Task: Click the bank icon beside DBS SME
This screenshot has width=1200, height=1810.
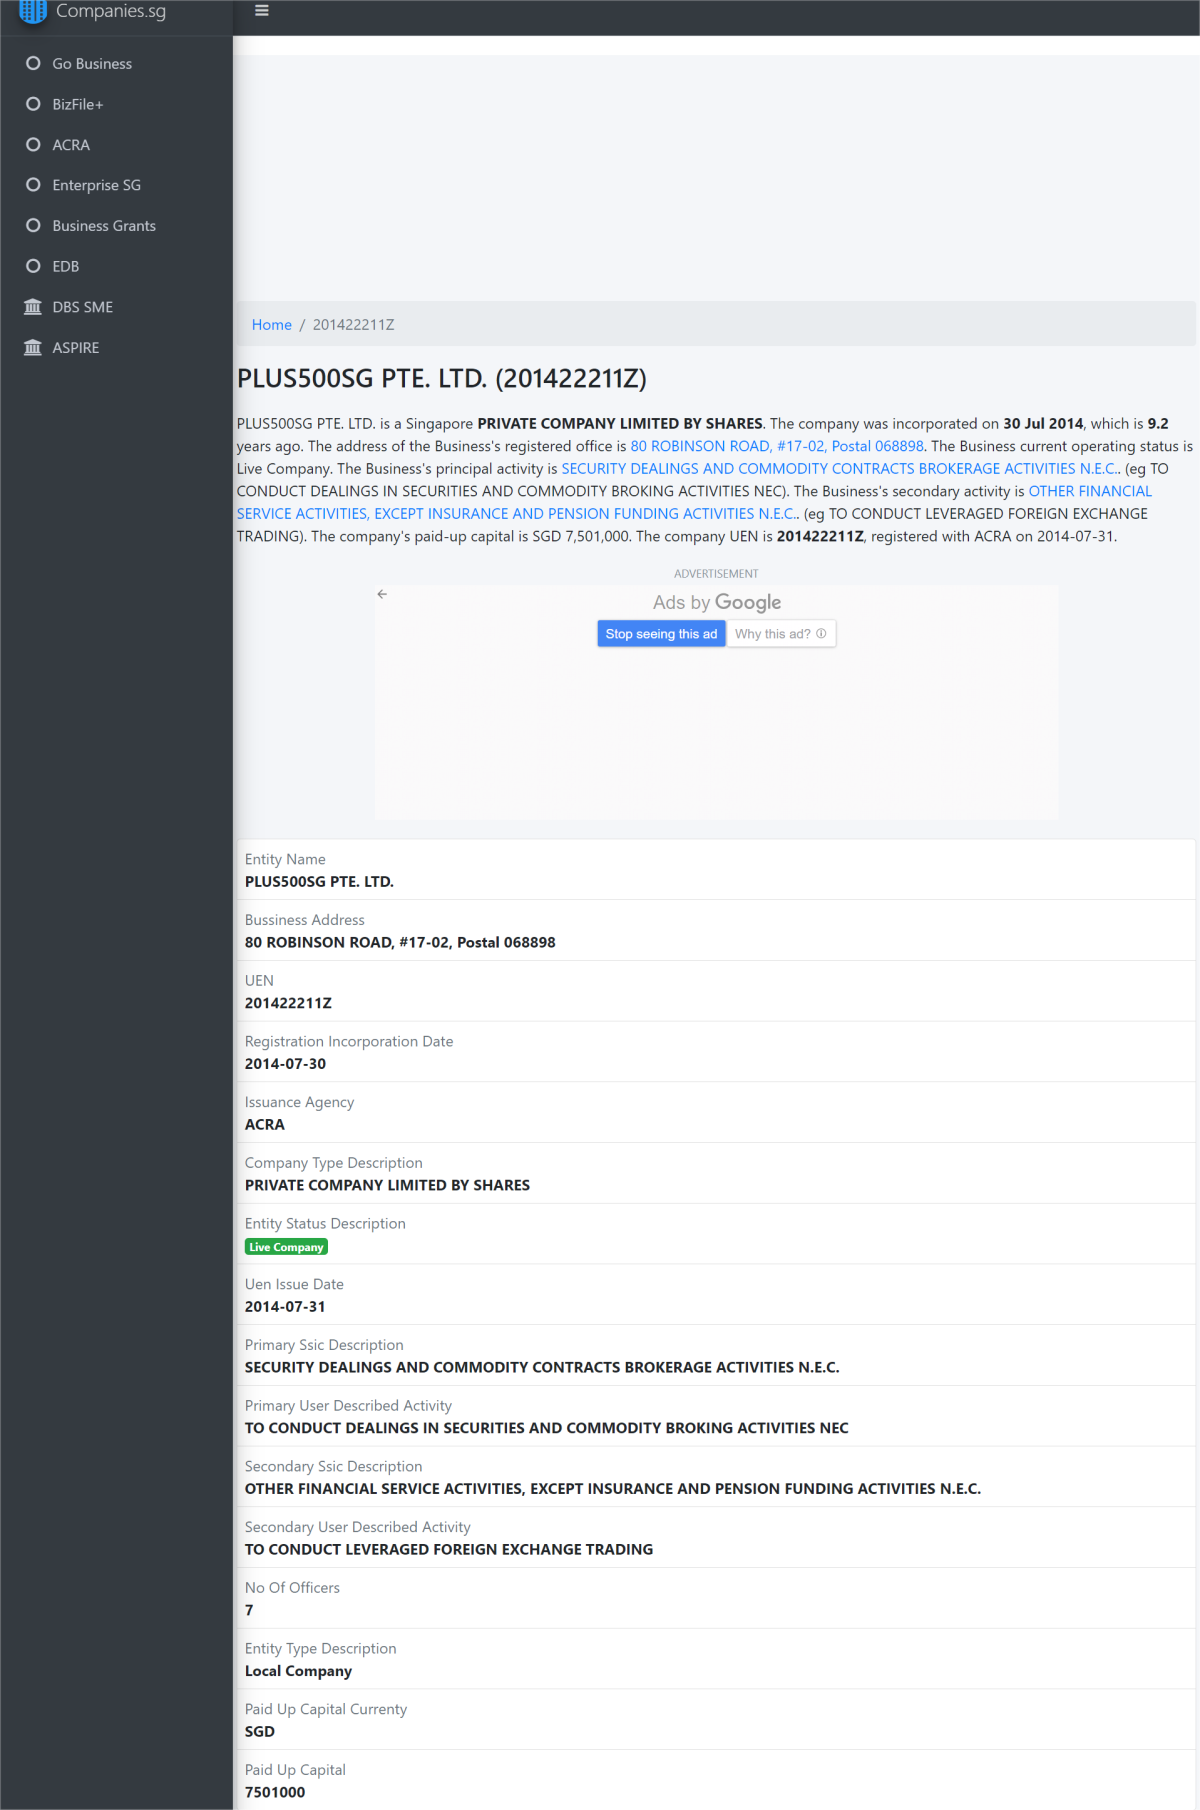Action: pos(33,307)
